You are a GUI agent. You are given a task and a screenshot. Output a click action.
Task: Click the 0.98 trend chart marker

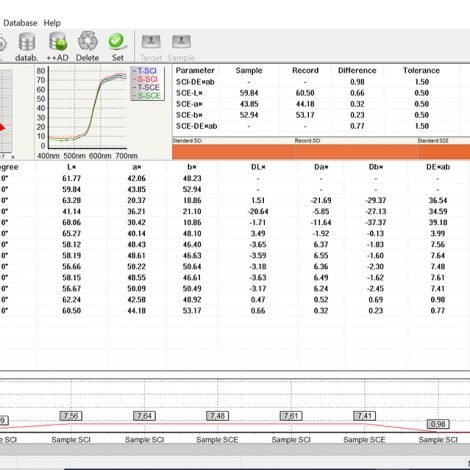click(x=438, y=424)
